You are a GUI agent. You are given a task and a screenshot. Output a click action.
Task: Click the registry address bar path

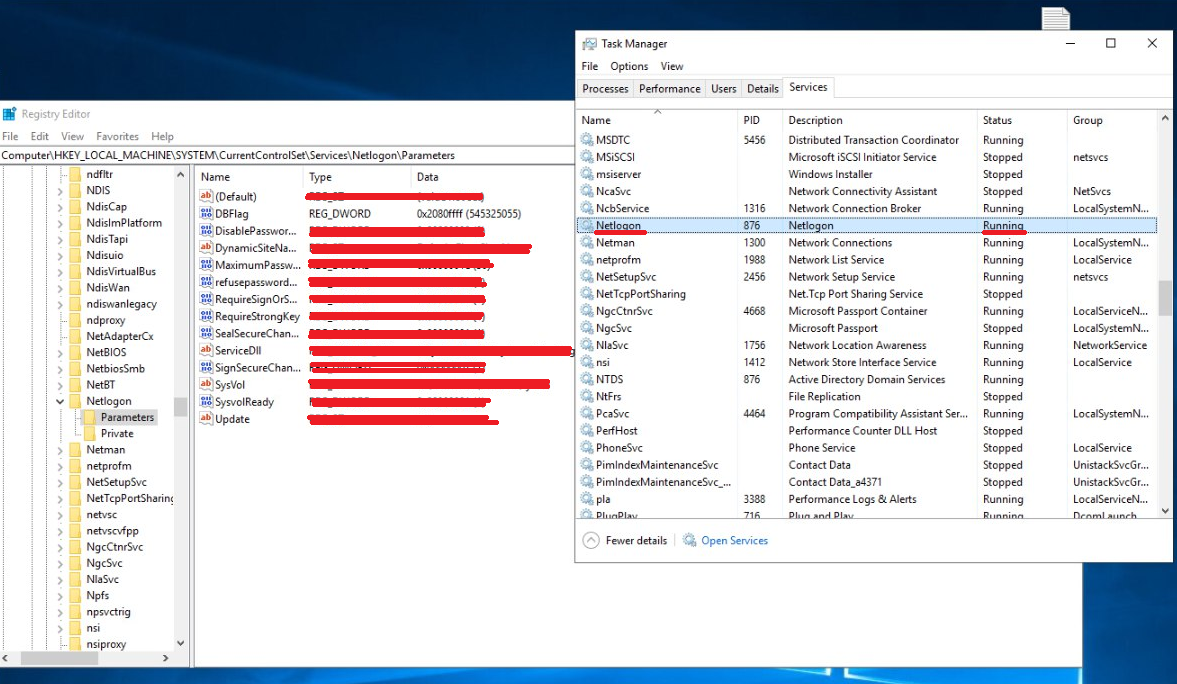(228, 155)
